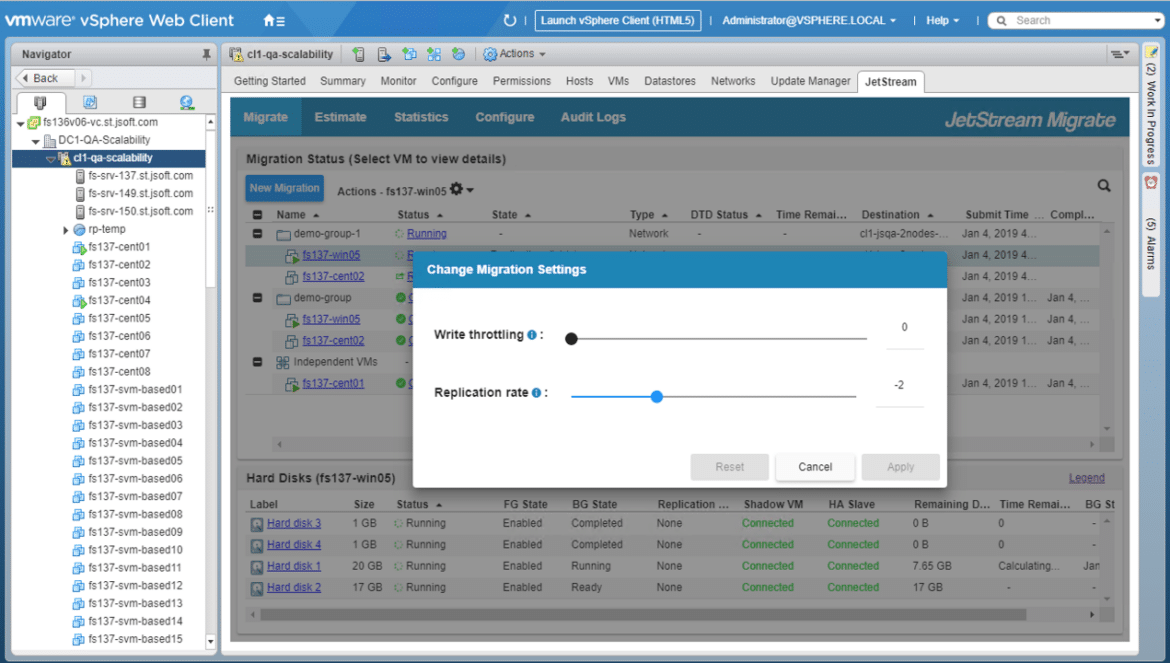Open the vSphere home menu icon
The image size is (1170, 663).
(274, 21)
